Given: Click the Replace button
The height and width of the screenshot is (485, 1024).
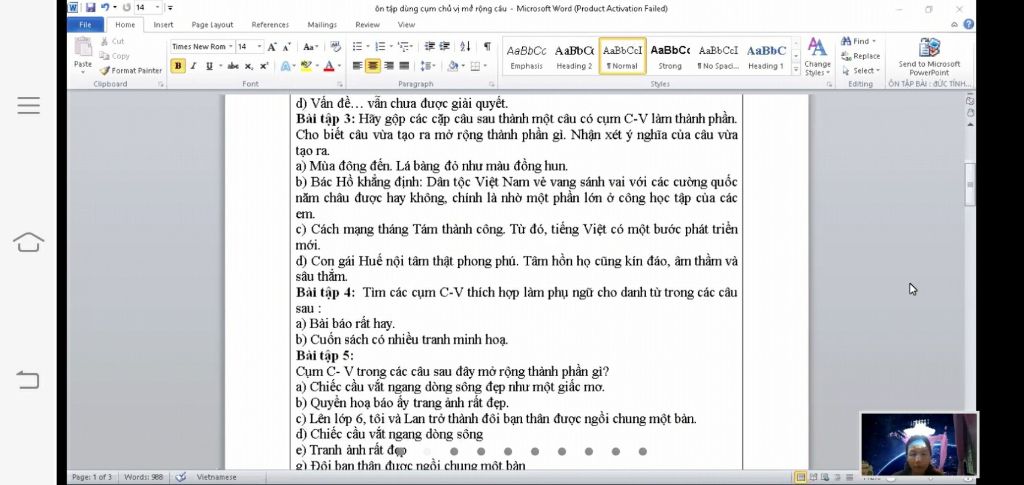Looking at the screenshot, I should coord(861,56).
